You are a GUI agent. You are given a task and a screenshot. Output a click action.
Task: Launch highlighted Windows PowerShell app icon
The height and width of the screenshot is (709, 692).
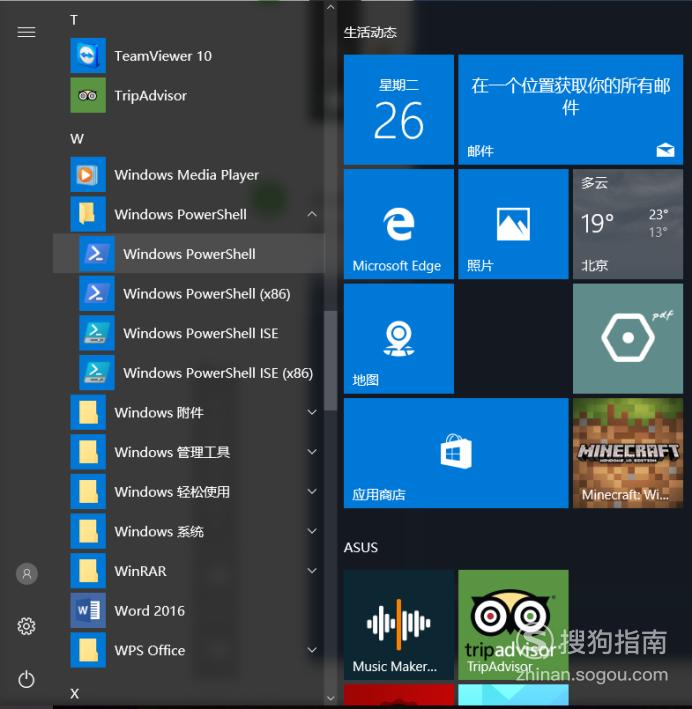(x=97, y=254)
